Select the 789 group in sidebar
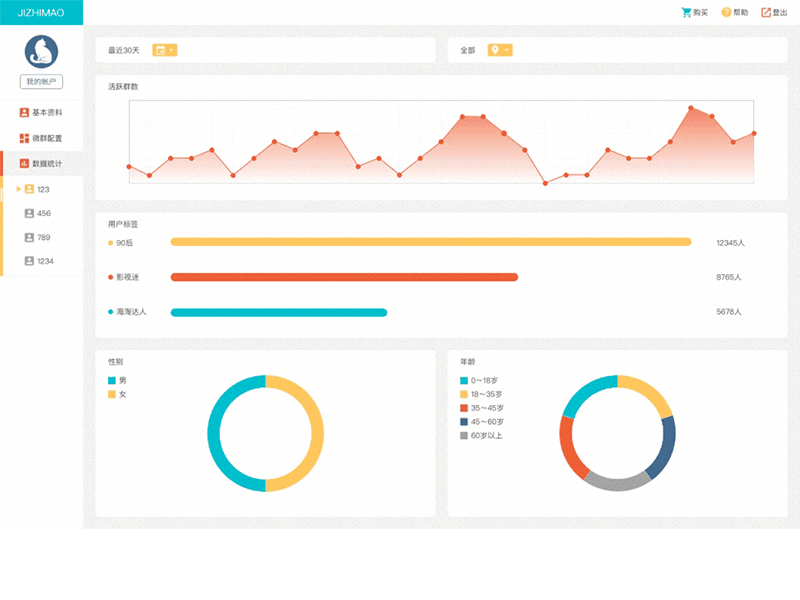 43,237
